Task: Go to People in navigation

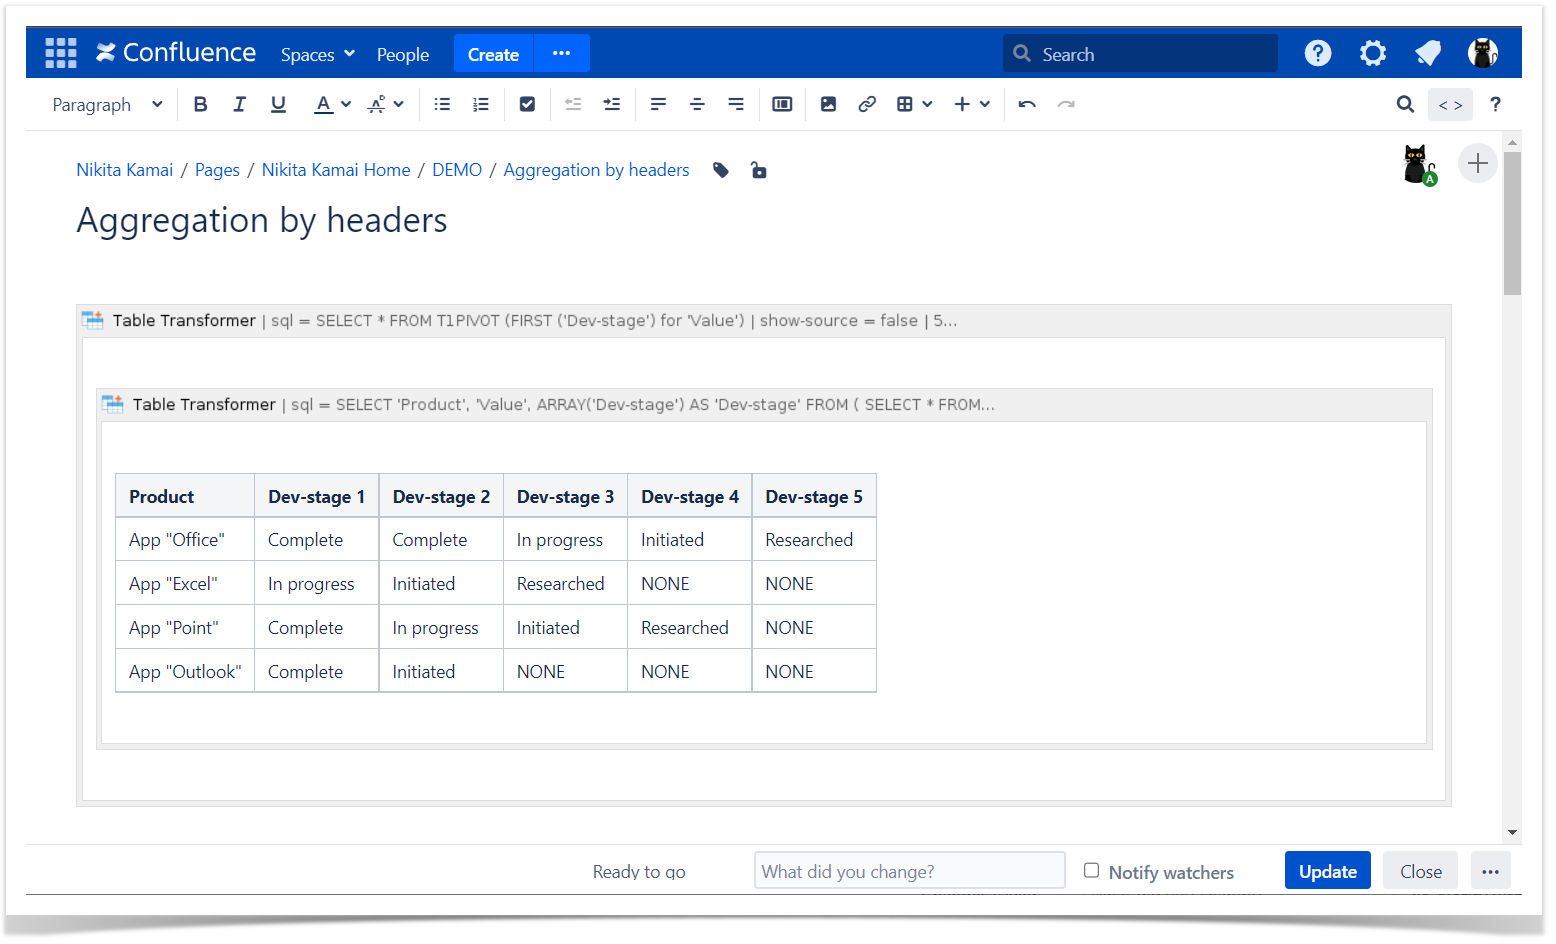Action: pyautogui.click(x=403, y=54)
